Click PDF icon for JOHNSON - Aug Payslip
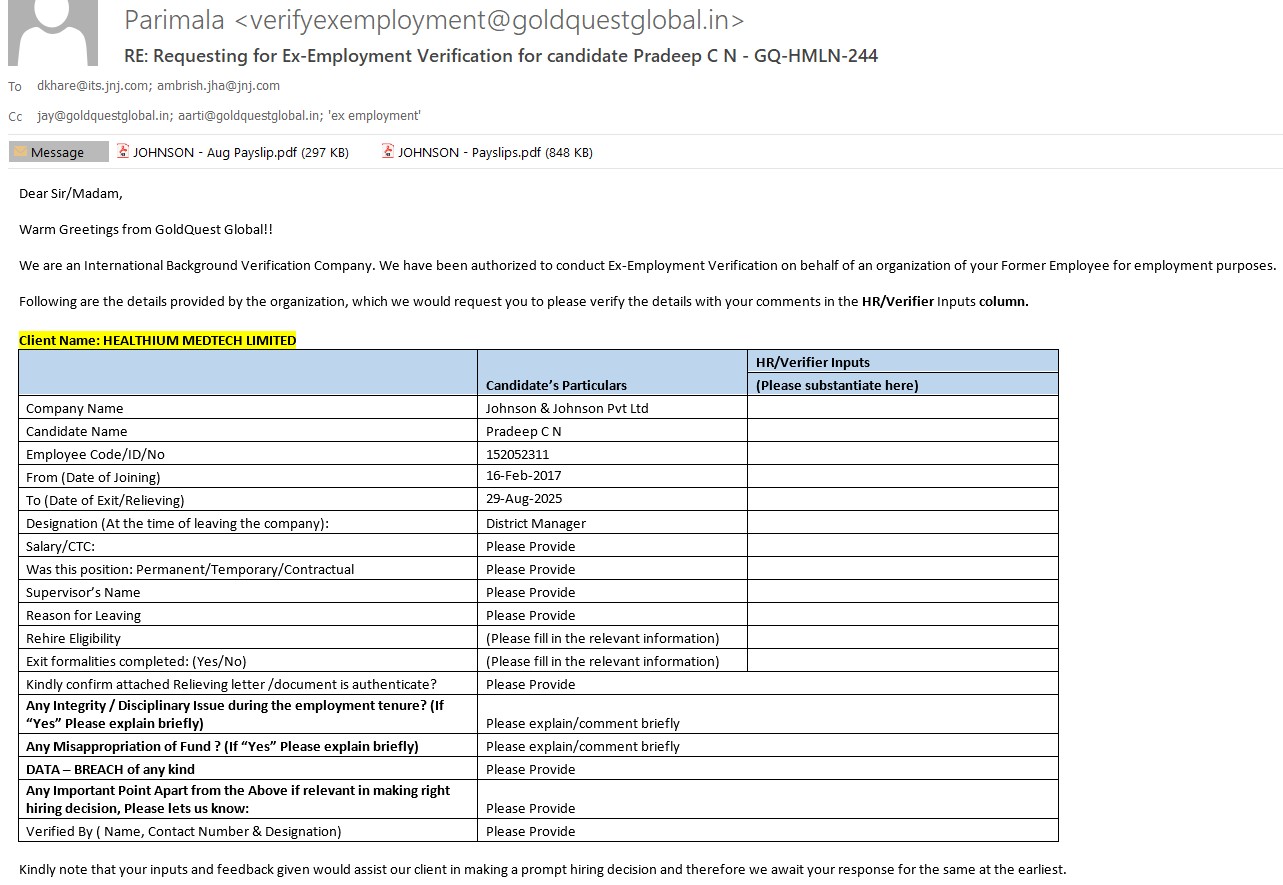 pyautogui.click(x=123, y=152)
